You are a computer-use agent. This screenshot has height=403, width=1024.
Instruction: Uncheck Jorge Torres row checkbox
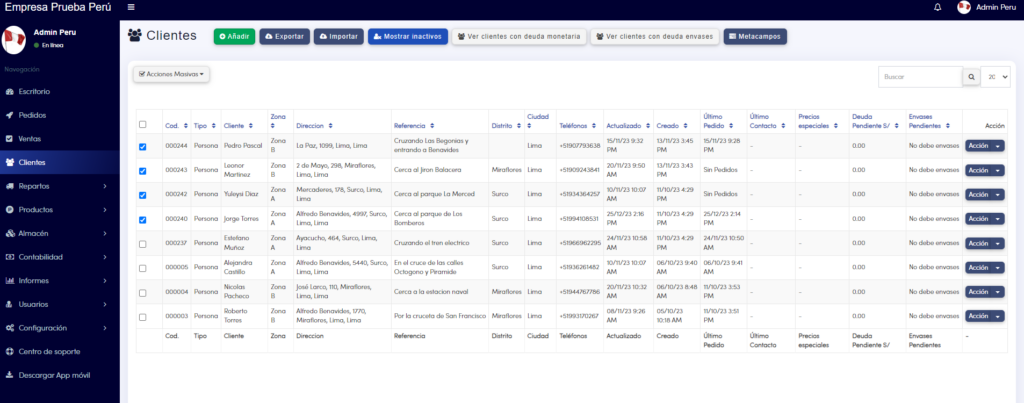143,220
